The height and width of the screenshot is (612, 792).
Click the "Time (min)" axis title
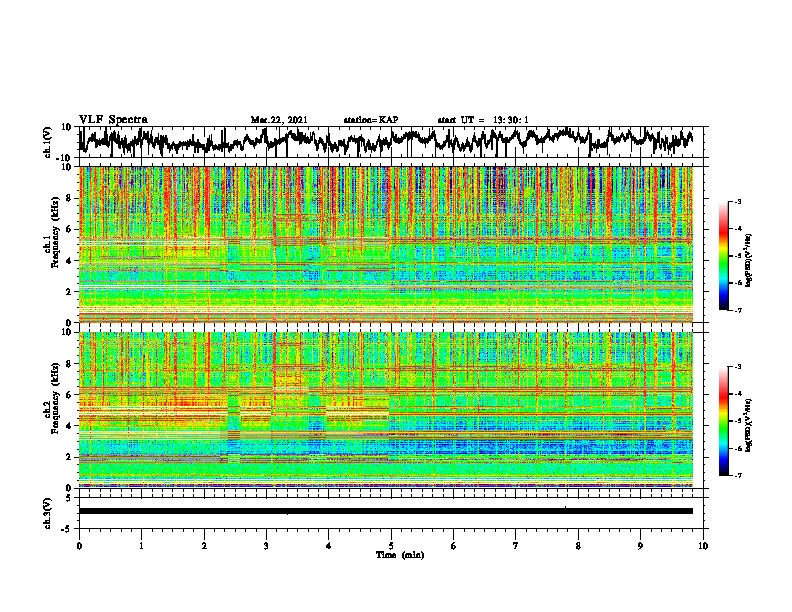tap(400, 555)
